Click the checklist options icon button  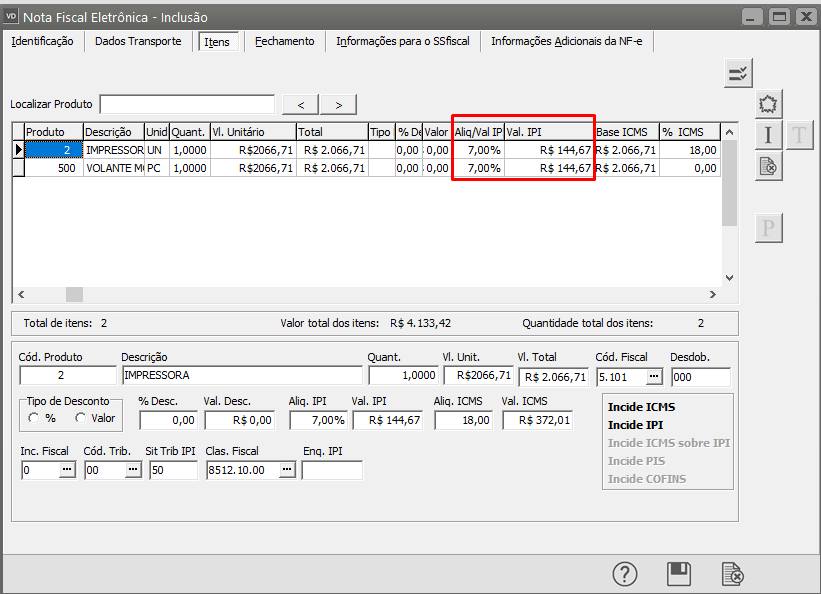(738, 73)
